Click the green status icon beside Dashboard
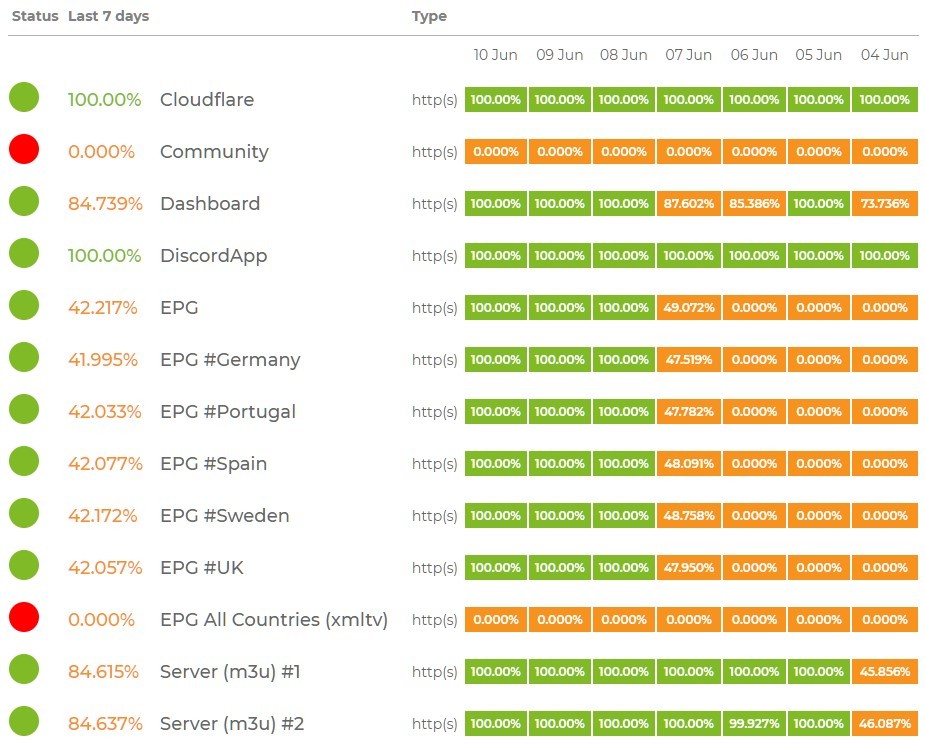Viewport: 925px width, 743px height. [24, 202]
